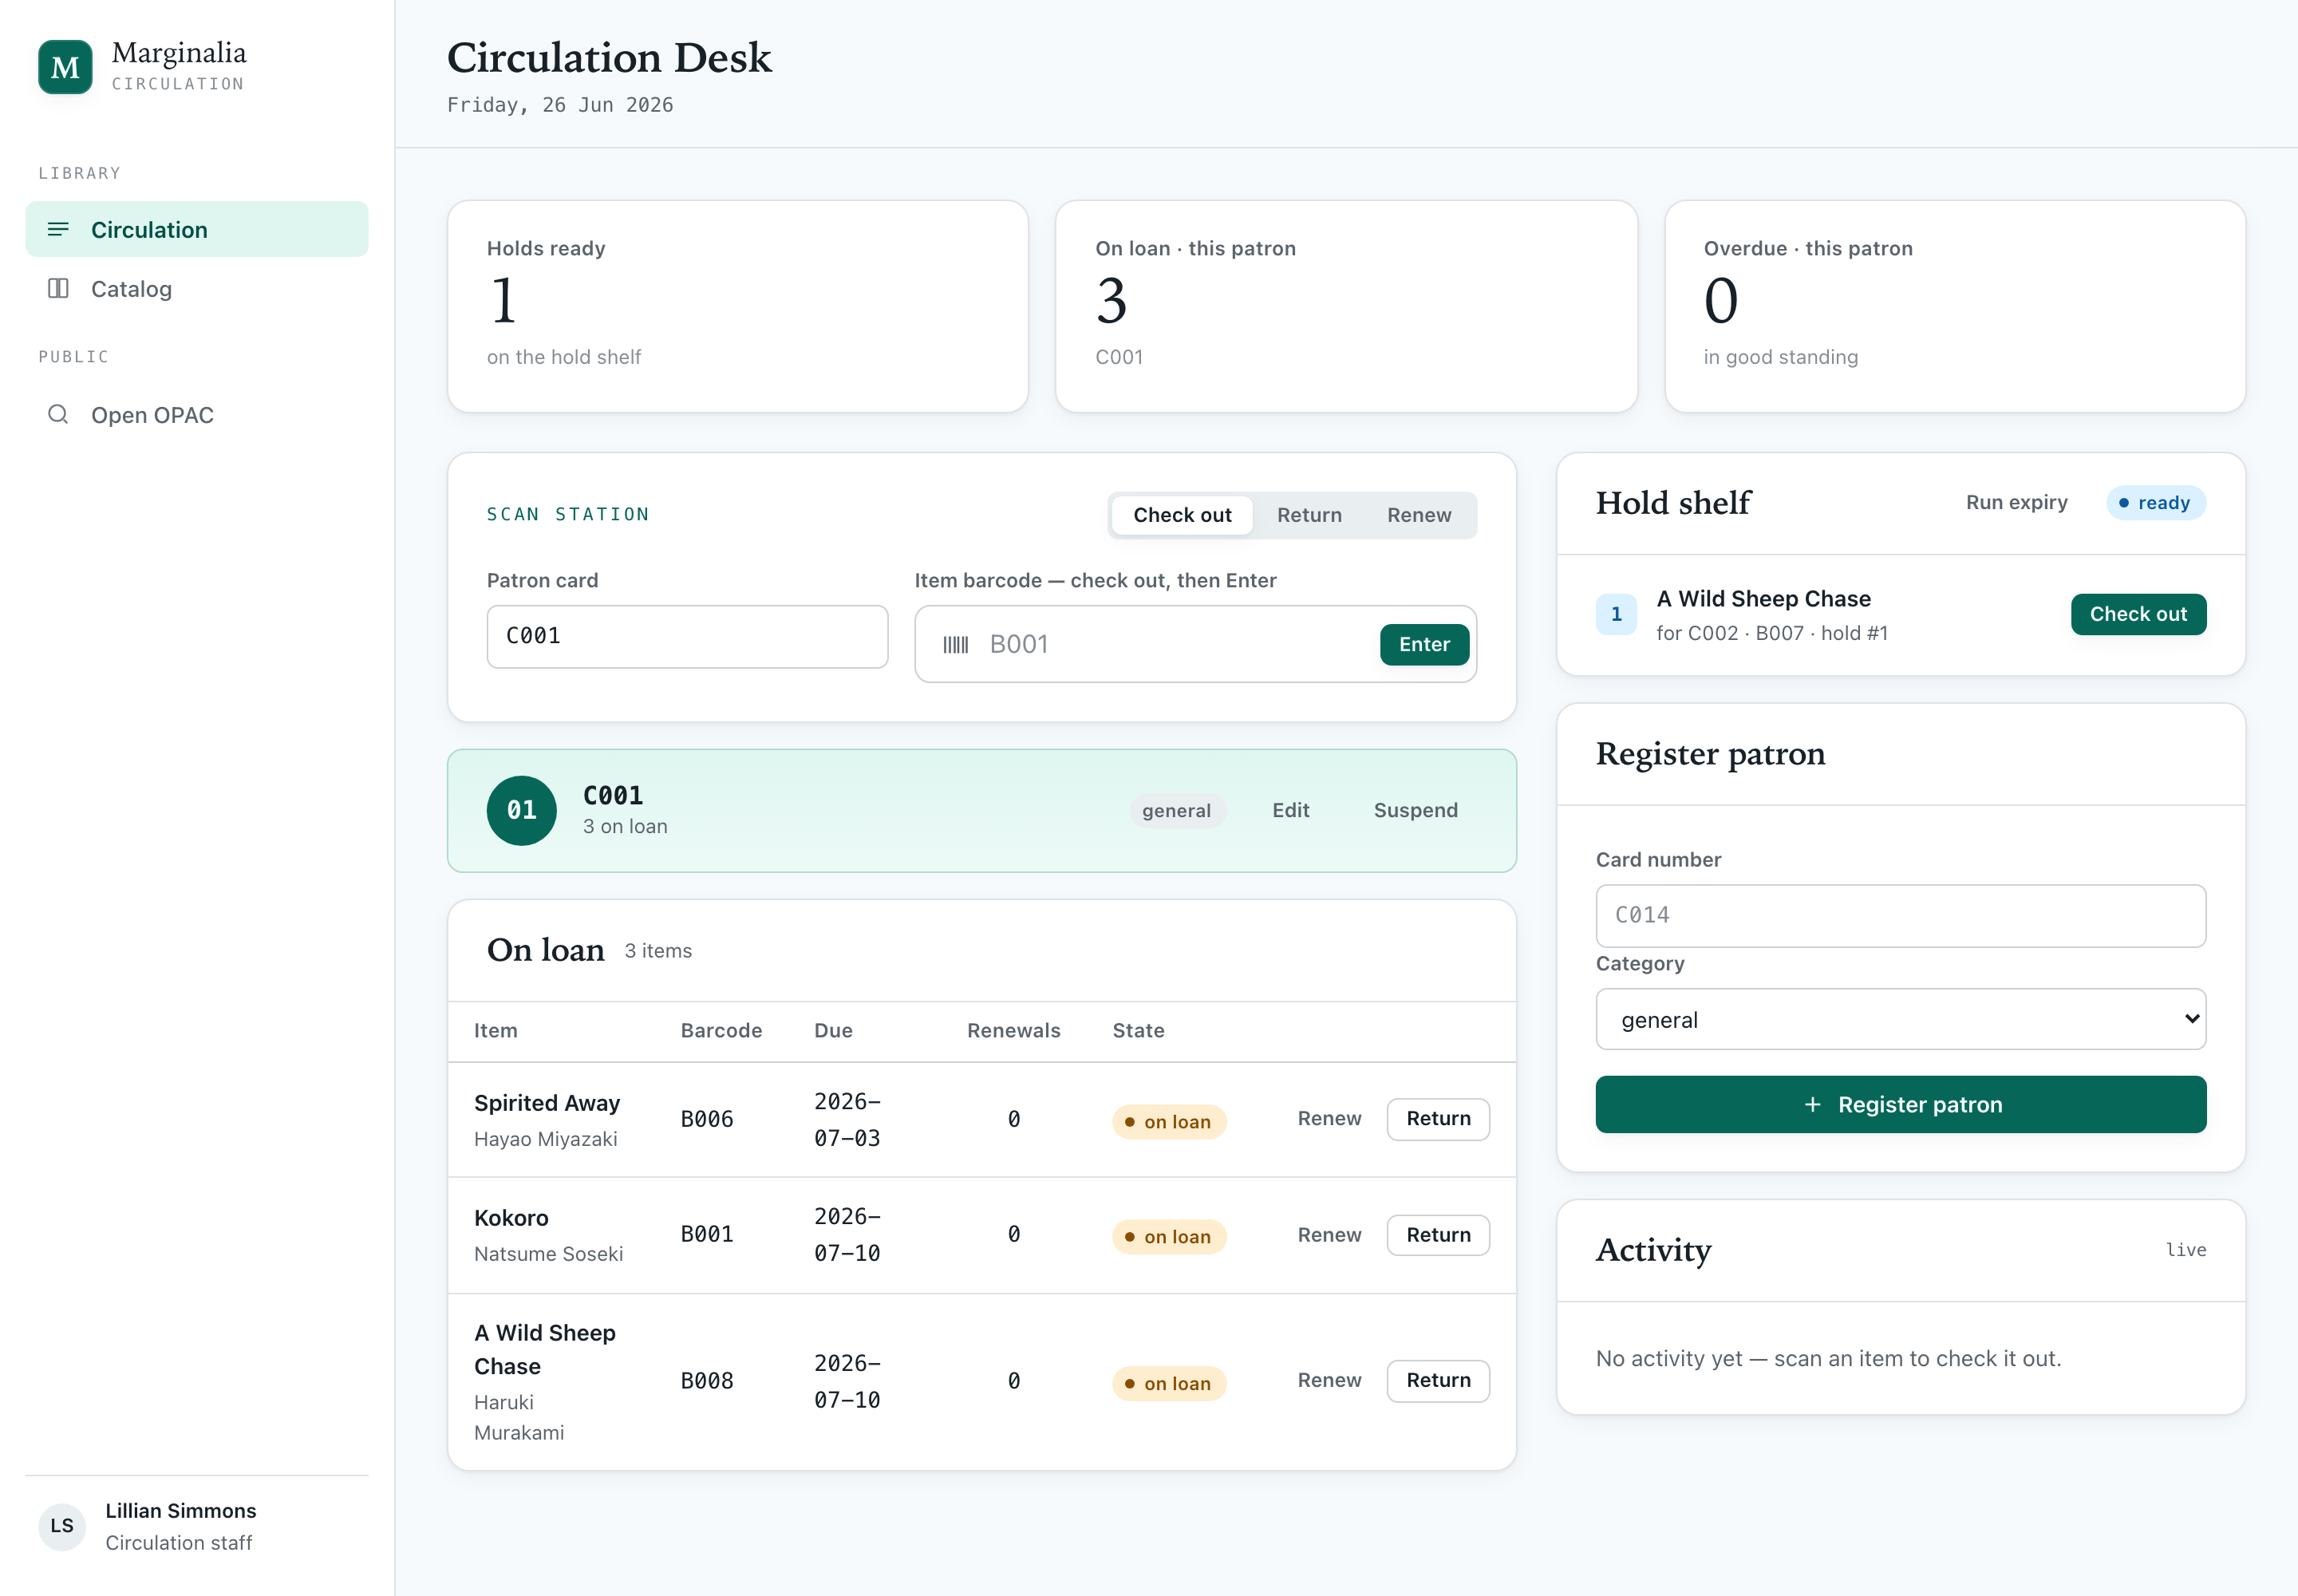Screen dimensions: 2298x1596
Task: Click the Open OPAC search icon
Action: pos(58,414)
